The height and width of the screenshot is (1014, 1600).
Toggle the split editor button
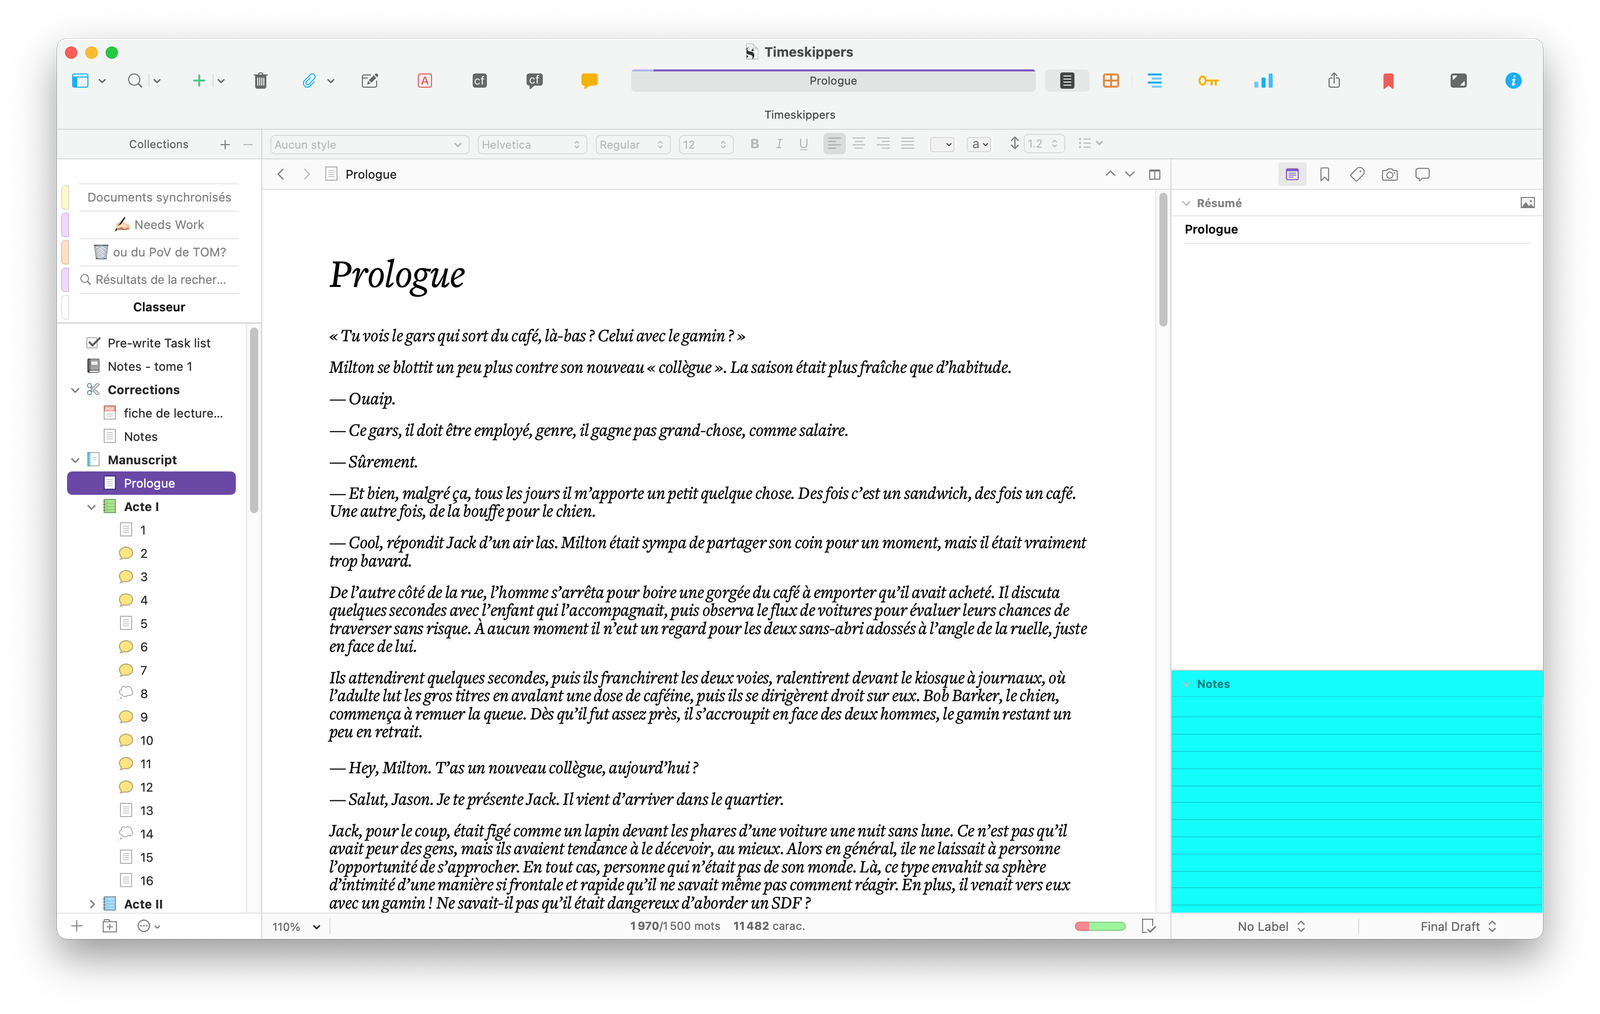pos(1155,175)
